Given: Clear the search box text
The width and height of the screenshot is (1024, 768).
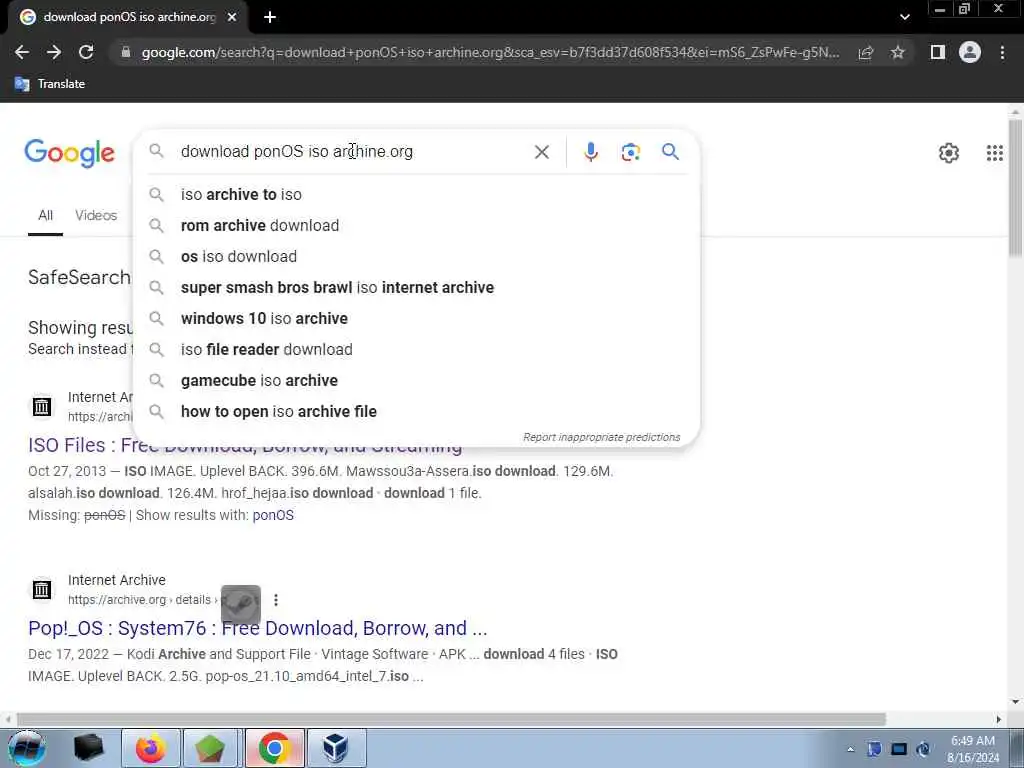Looking at the screenshot, I should click(x=541, y=152).
